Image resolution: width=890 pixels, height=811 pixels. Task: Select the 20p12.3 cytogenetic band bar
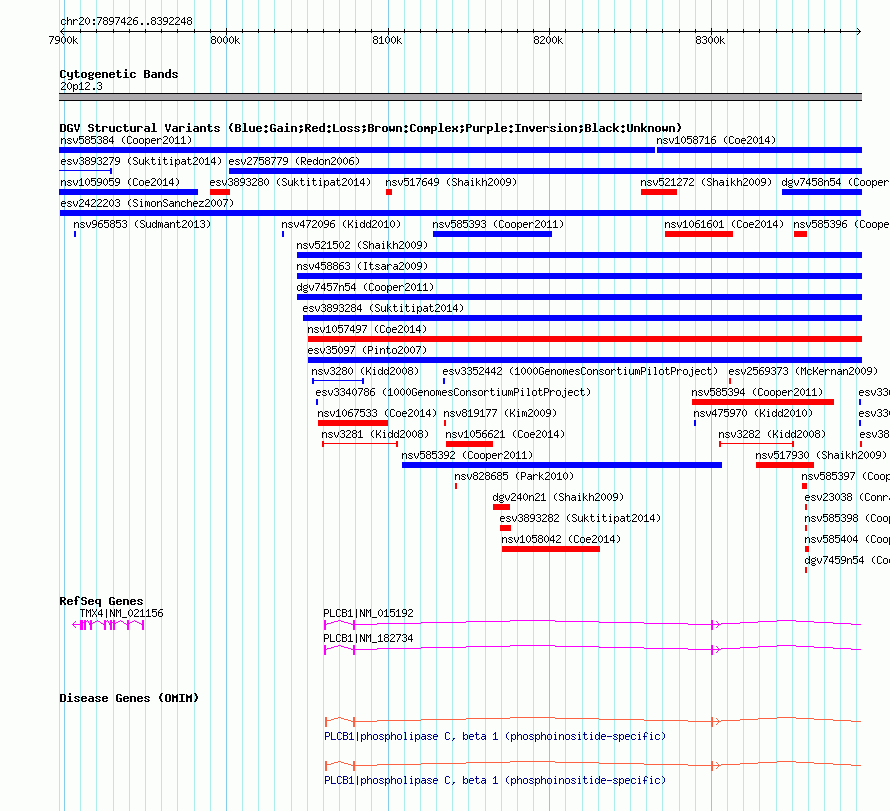(460, 97)
